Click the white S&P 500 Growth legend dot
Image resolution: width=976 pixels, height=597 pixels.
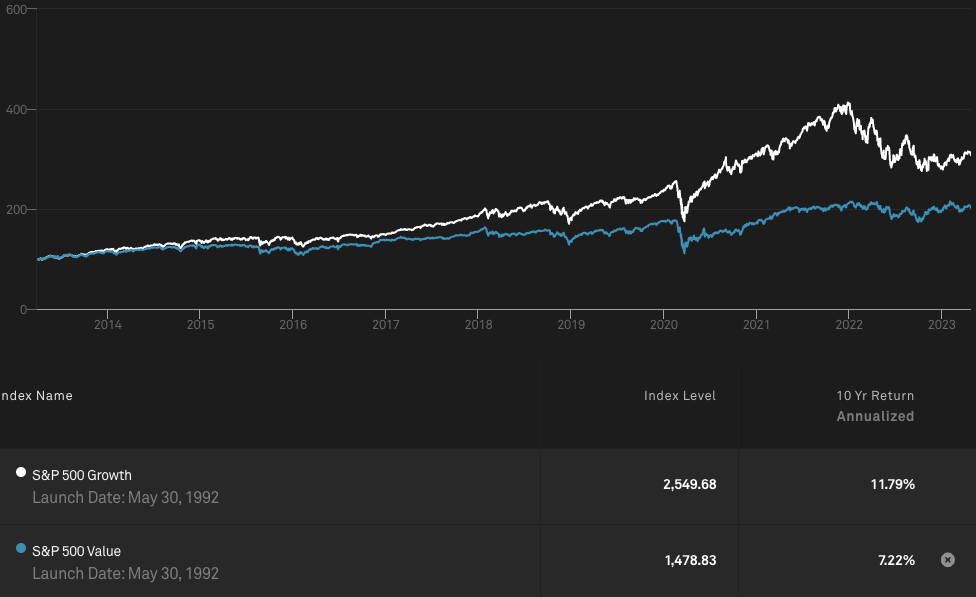21,473
